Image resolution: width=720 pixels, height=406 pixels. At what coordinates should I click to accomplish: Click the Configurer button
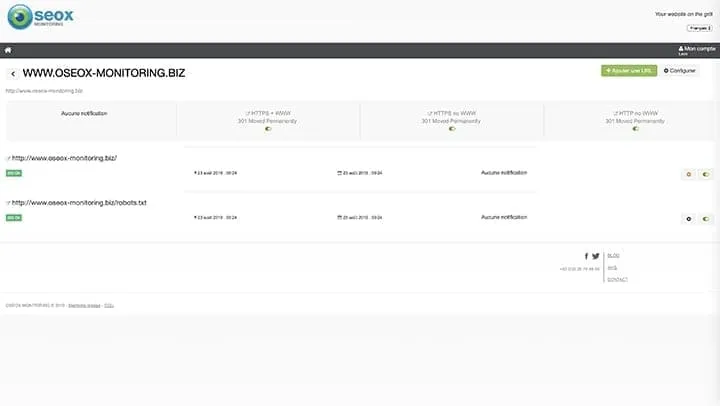[680, 71]
